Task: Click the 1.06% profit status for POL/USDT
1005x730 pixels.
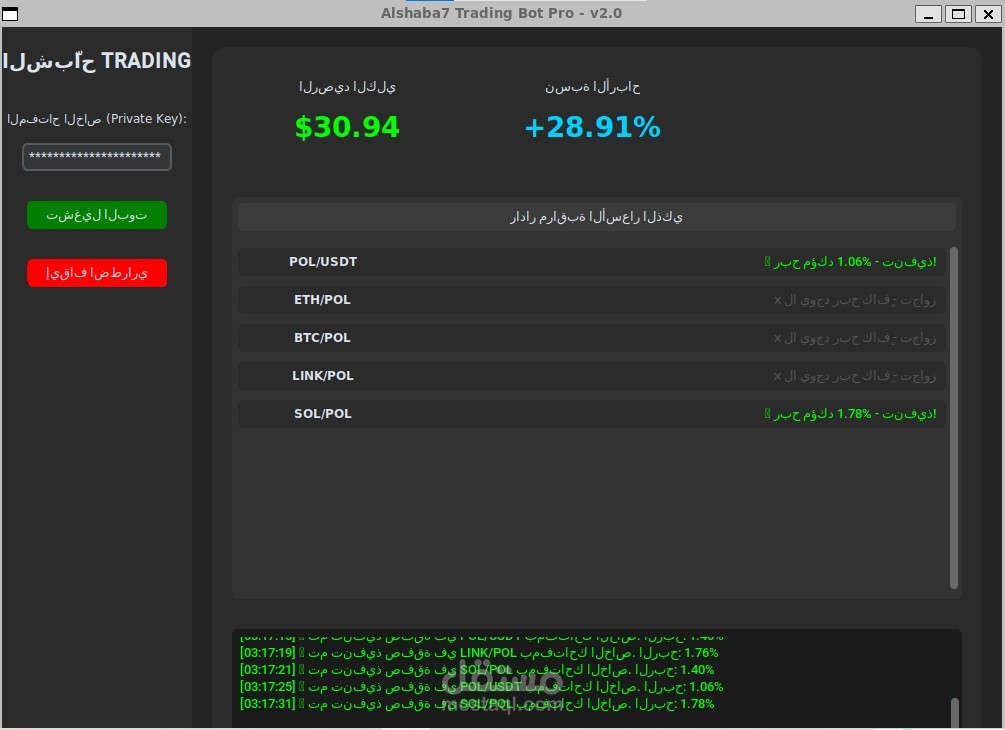Action: pyautogui.click(x=850, y=261)
